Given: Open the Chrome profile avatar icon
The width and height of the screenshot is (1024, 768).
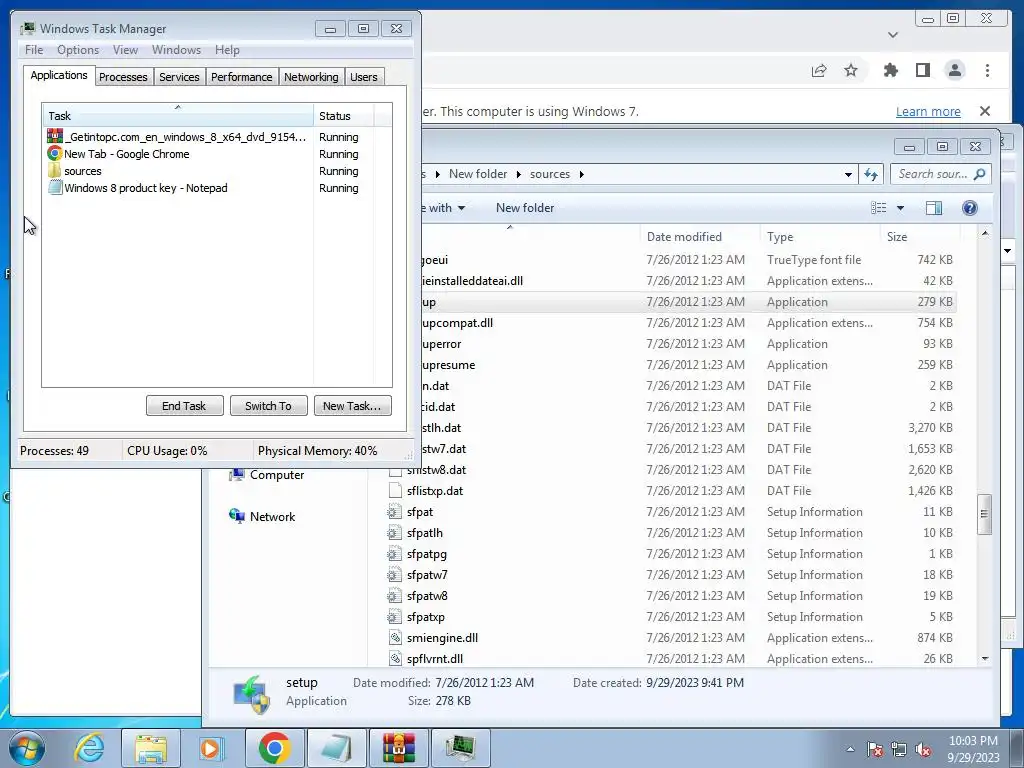Looking at the screenshot, I should click(x=955, y=70).
